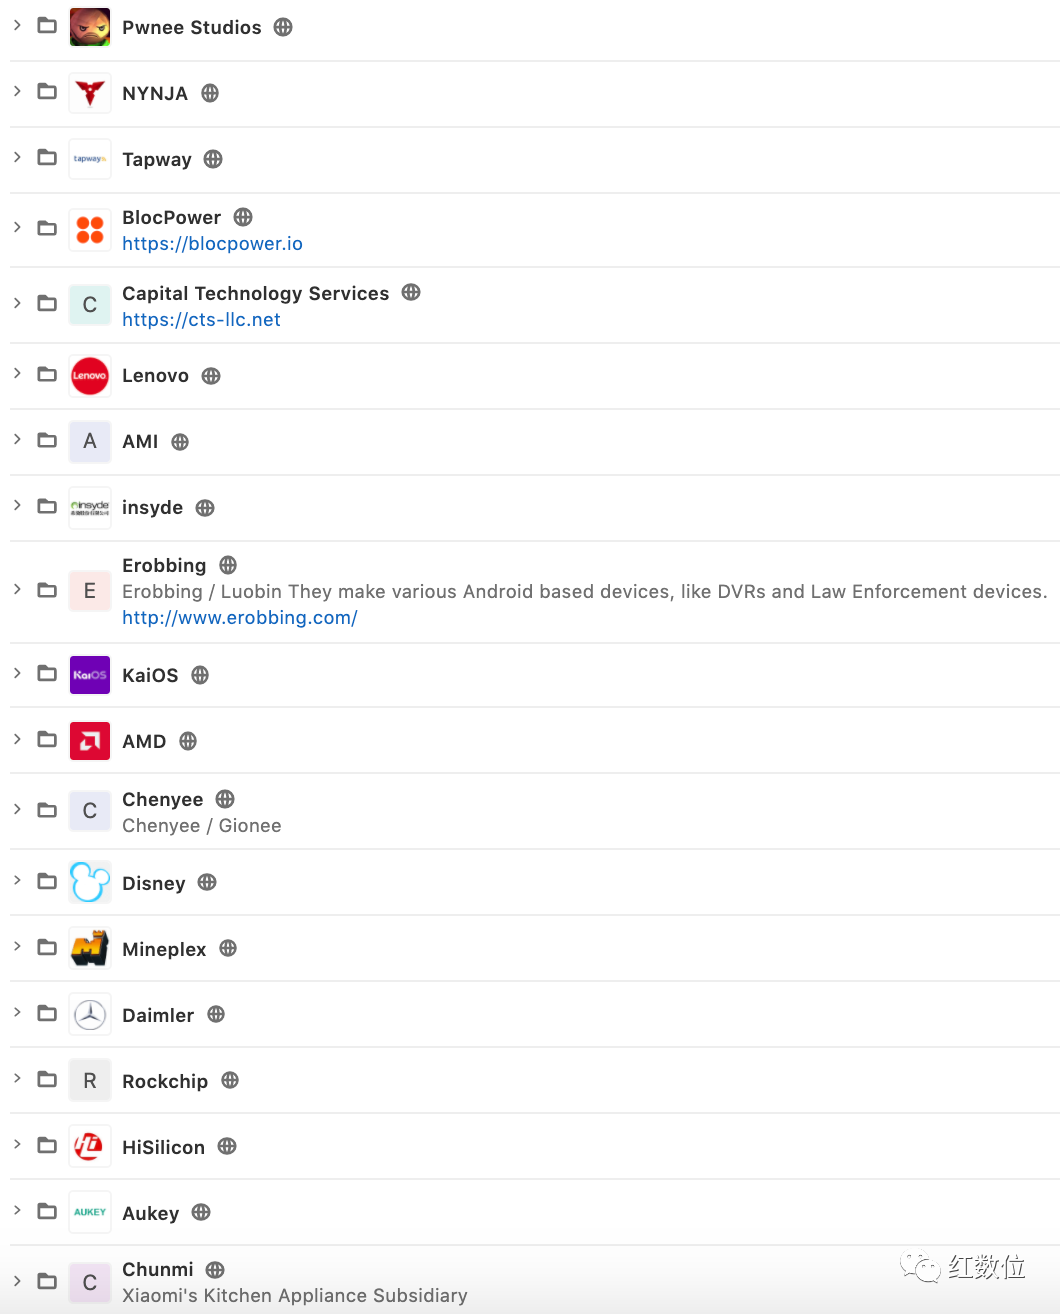1060x1314 pixels.
Task: Click the red Lenovo logo
Action: [90, 376]
